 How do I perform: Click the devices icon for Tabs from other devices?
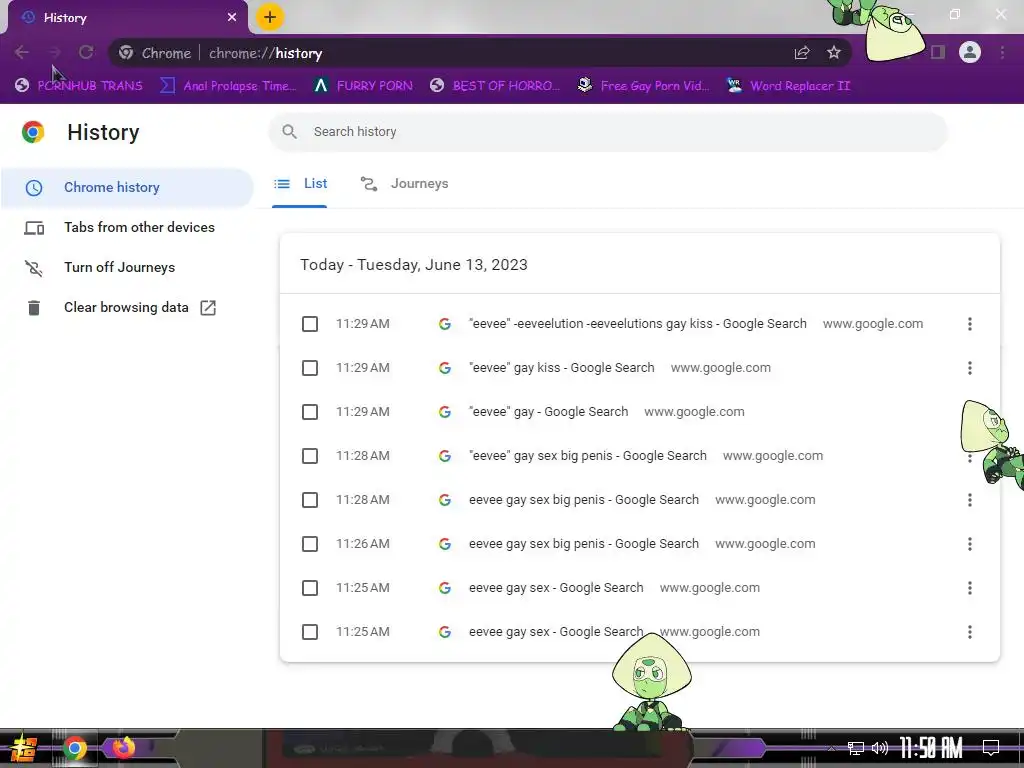34,228
